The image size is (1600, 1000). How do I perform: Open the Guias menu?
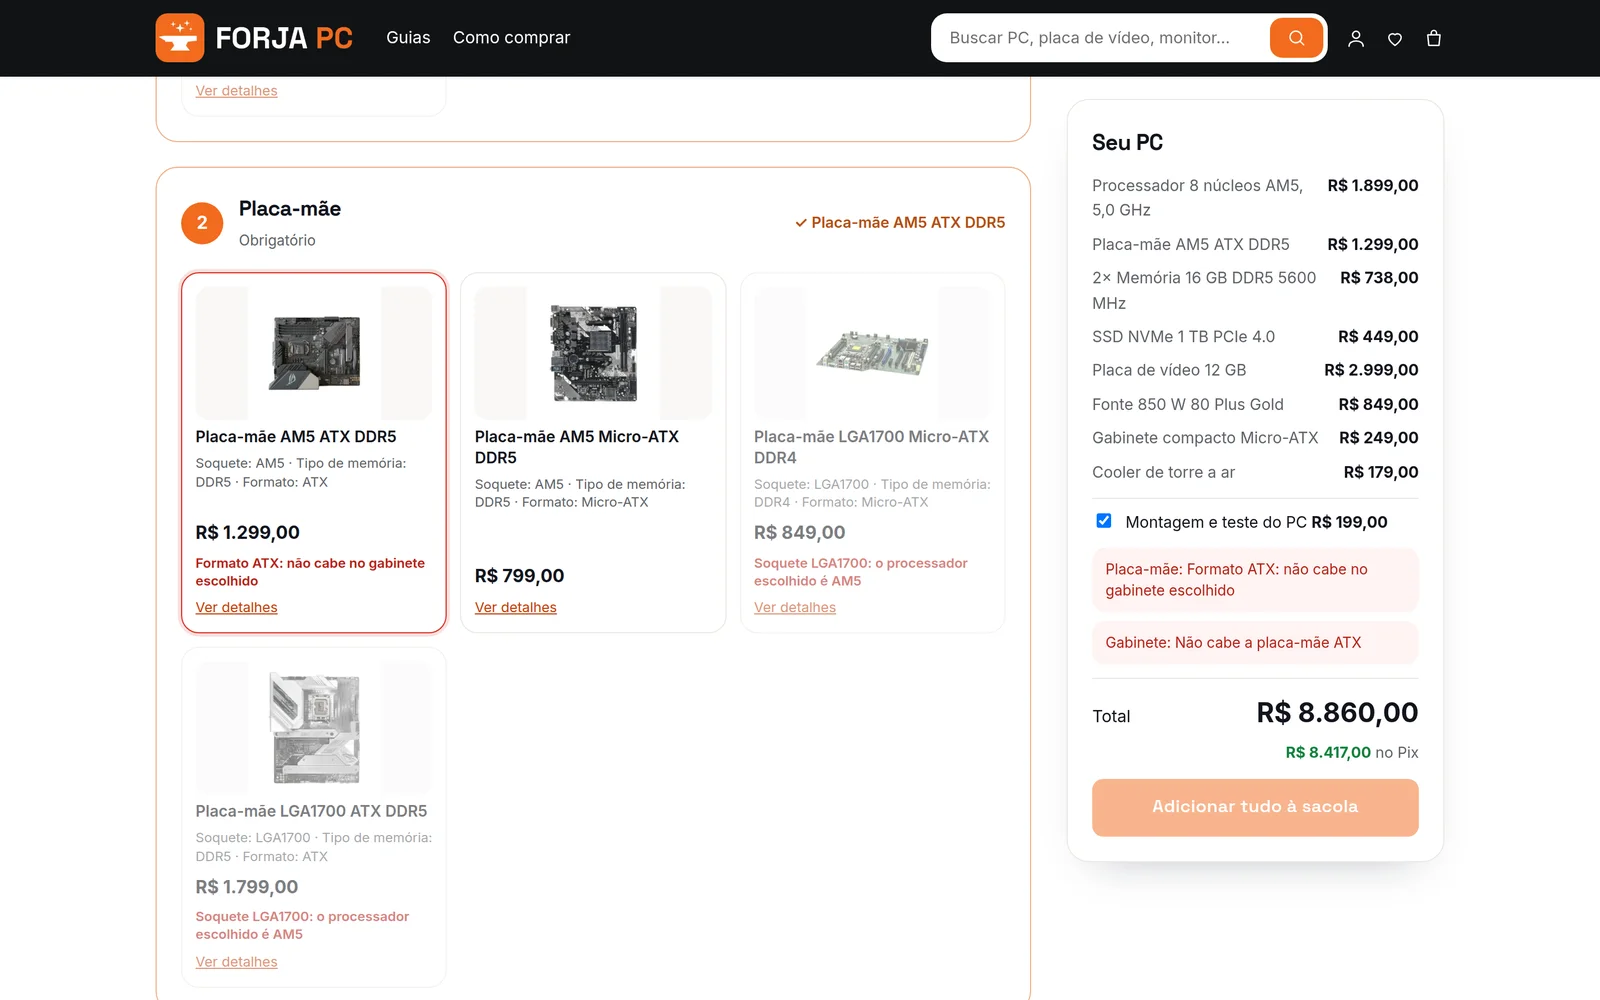408,38
